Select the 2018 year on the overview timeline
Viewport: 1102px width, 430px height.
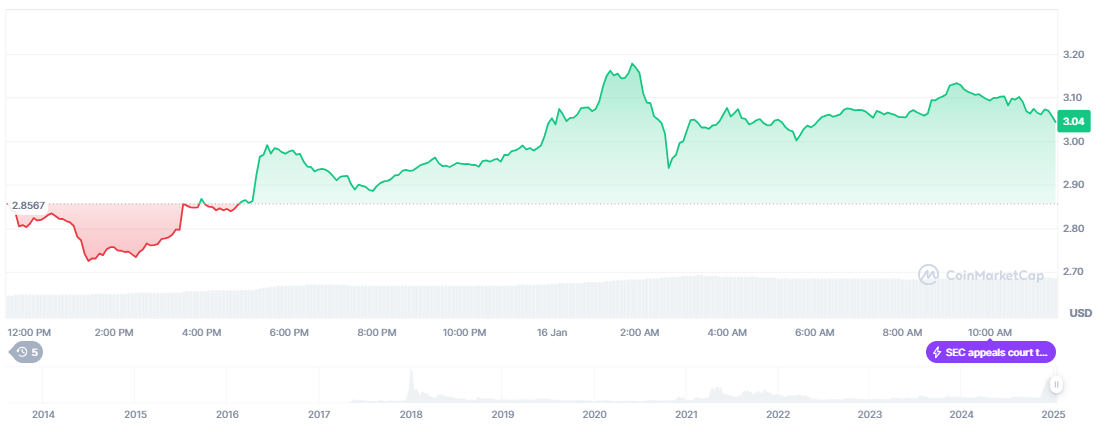coord(411,414)
